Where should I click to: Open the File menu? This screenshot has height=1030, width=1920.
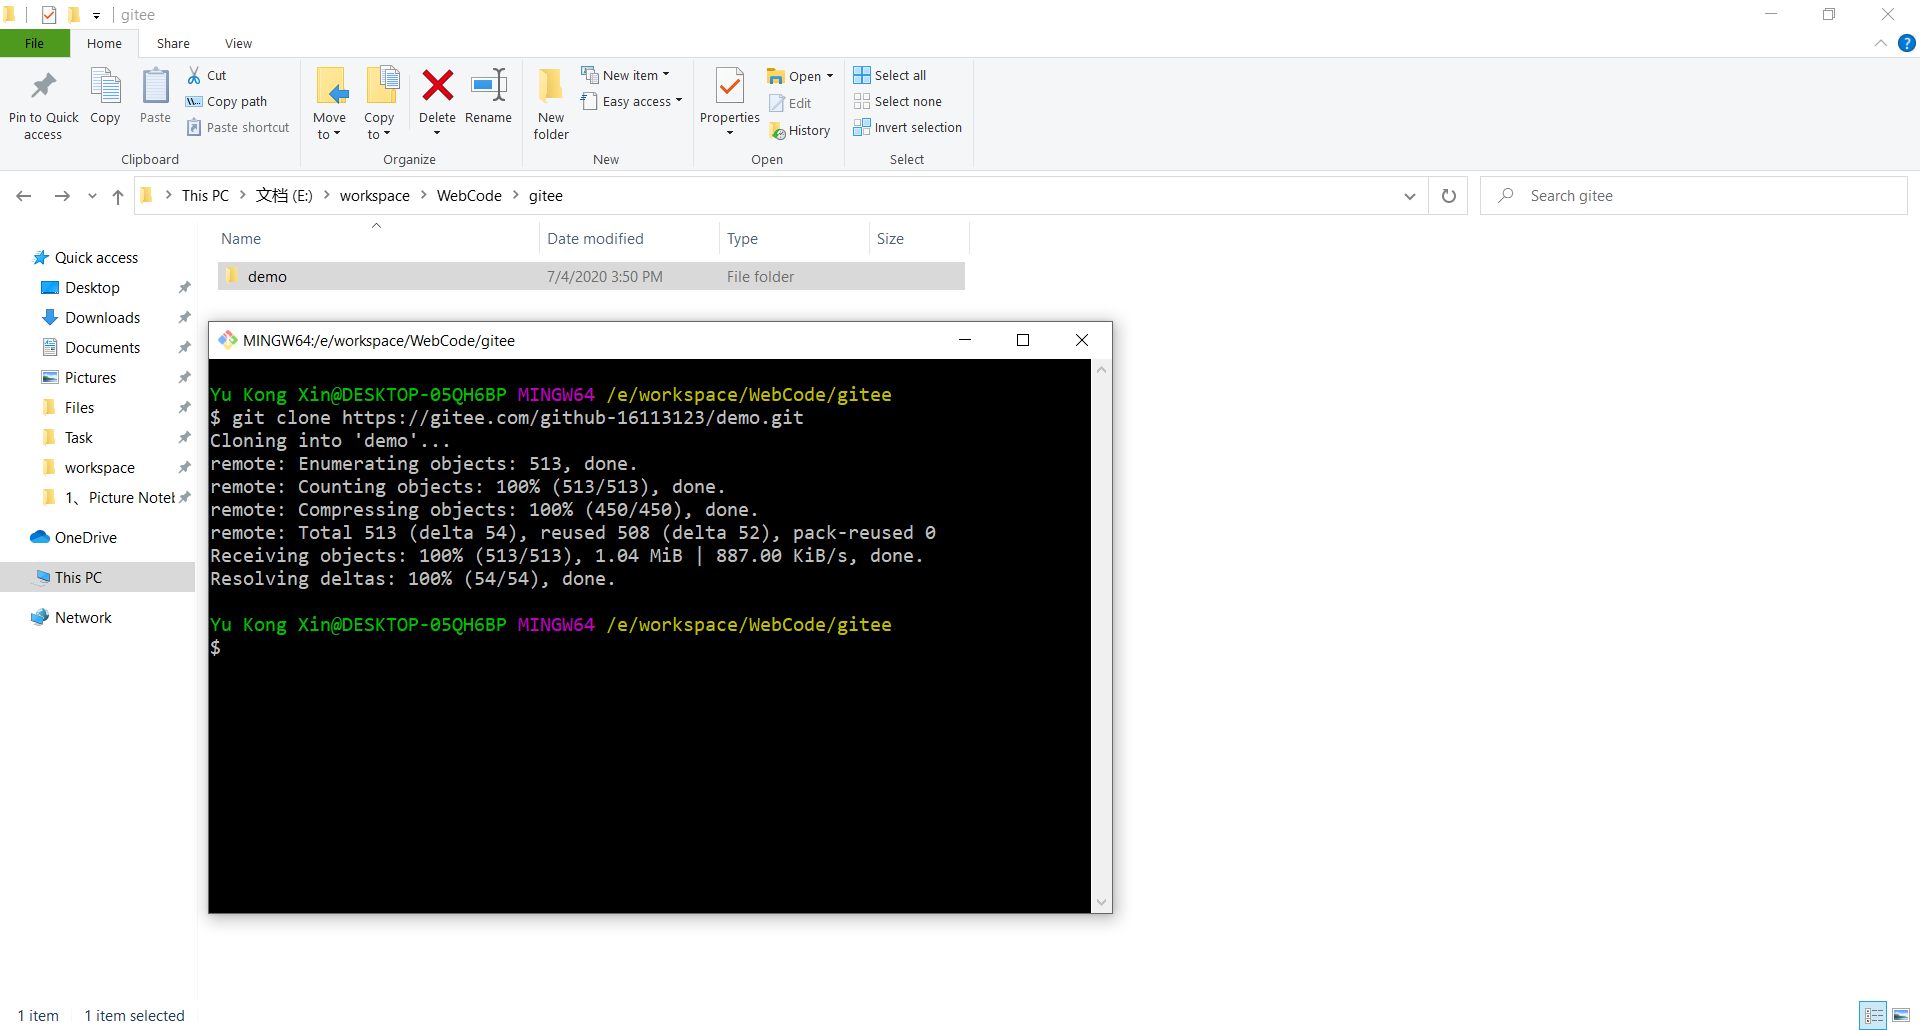34,43
